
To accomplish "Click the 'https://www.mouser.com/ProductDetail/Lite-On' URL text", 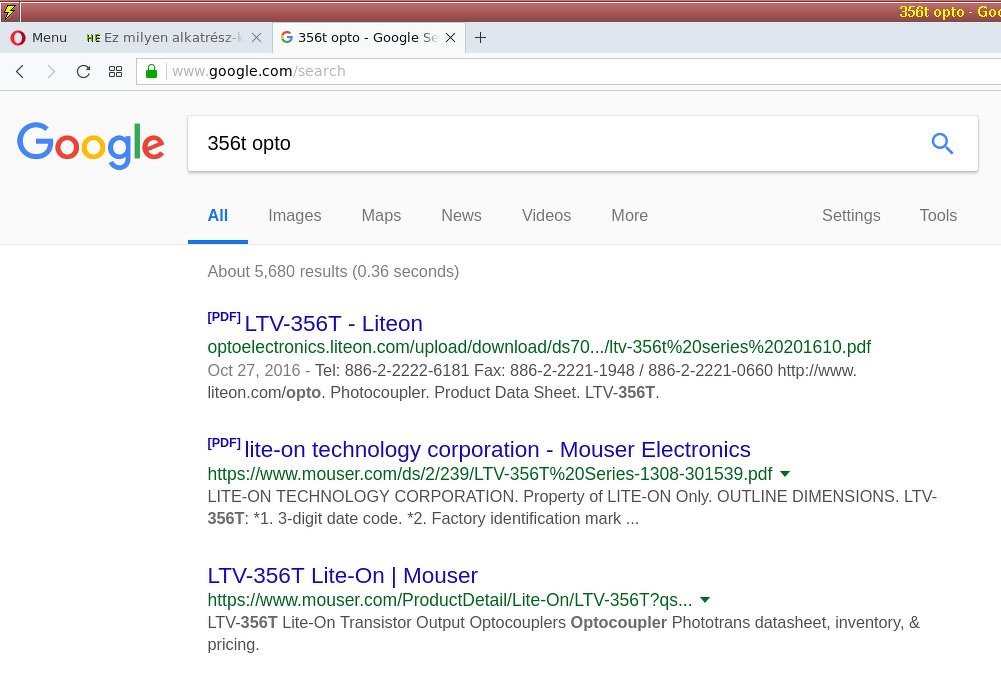I will tap(449, 600).
